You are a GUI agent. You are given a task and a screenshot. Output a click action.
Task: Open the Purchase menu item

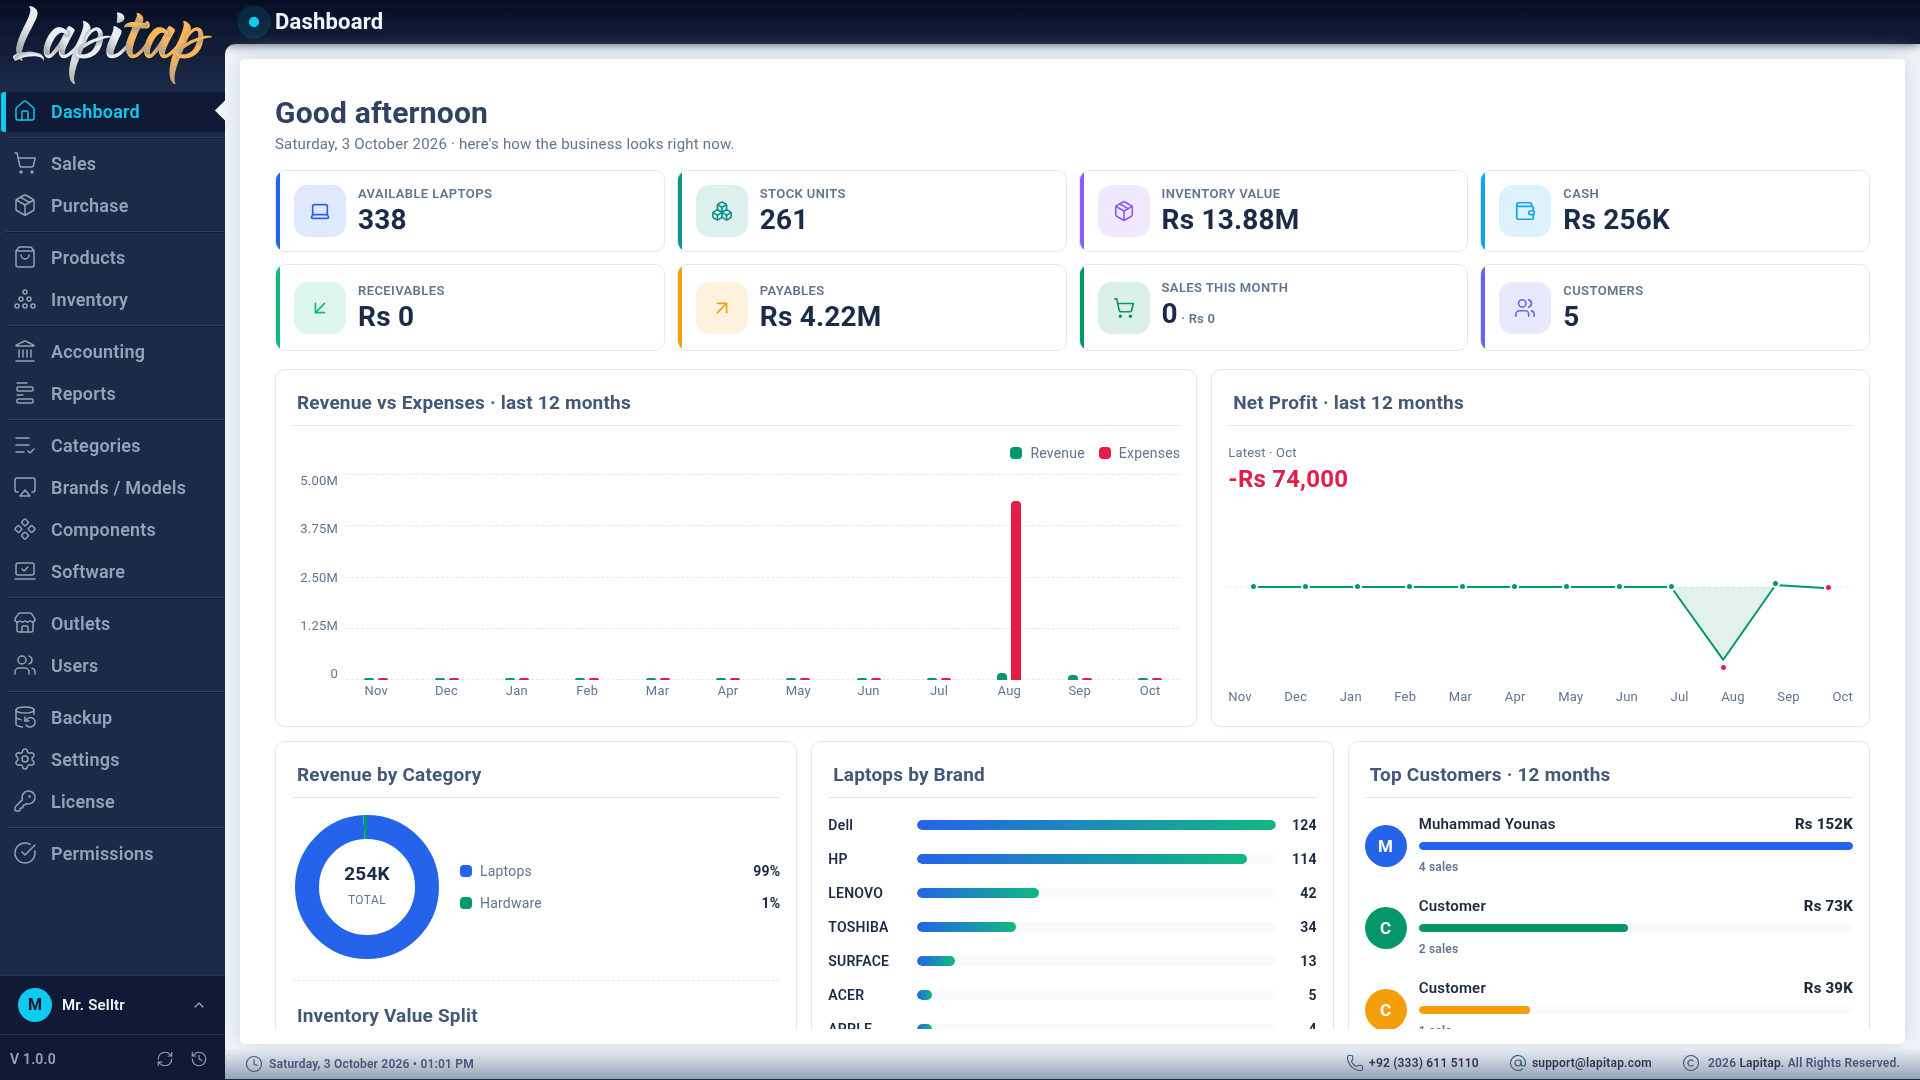(x=112, y=205)
